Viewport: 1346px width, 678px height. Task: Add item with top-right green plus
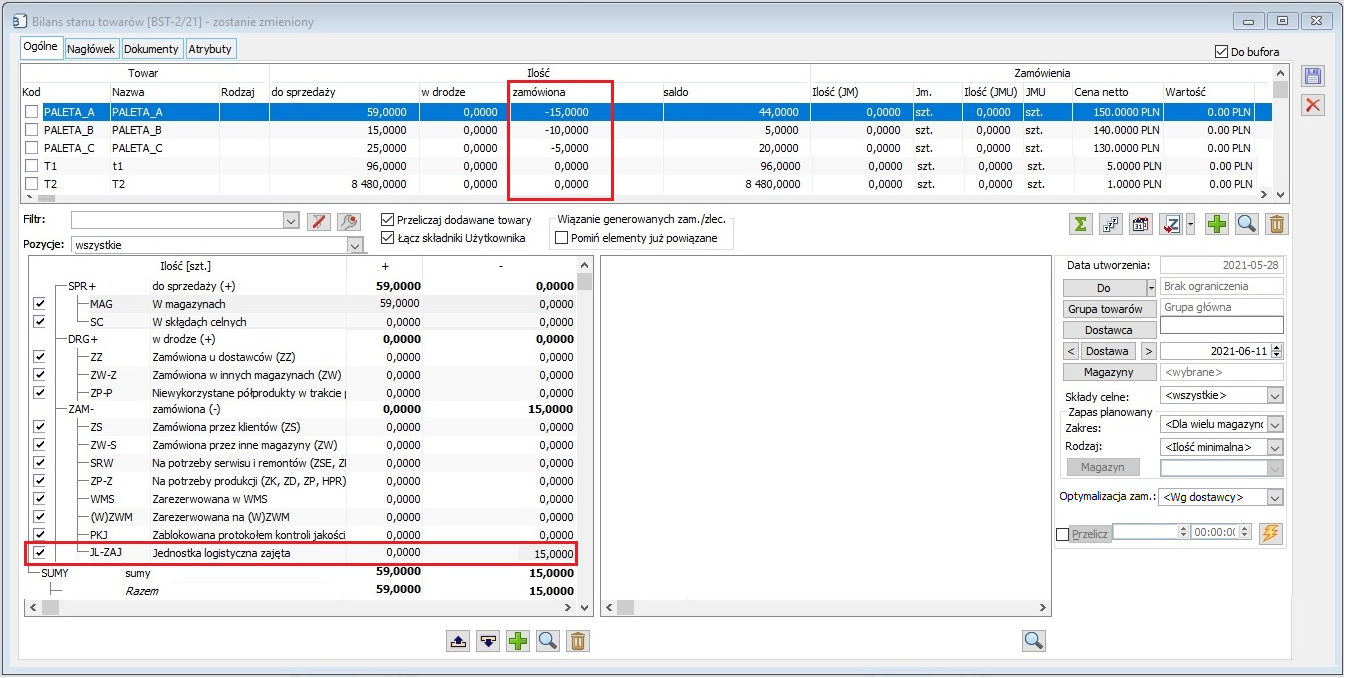tap(1216, 224)
